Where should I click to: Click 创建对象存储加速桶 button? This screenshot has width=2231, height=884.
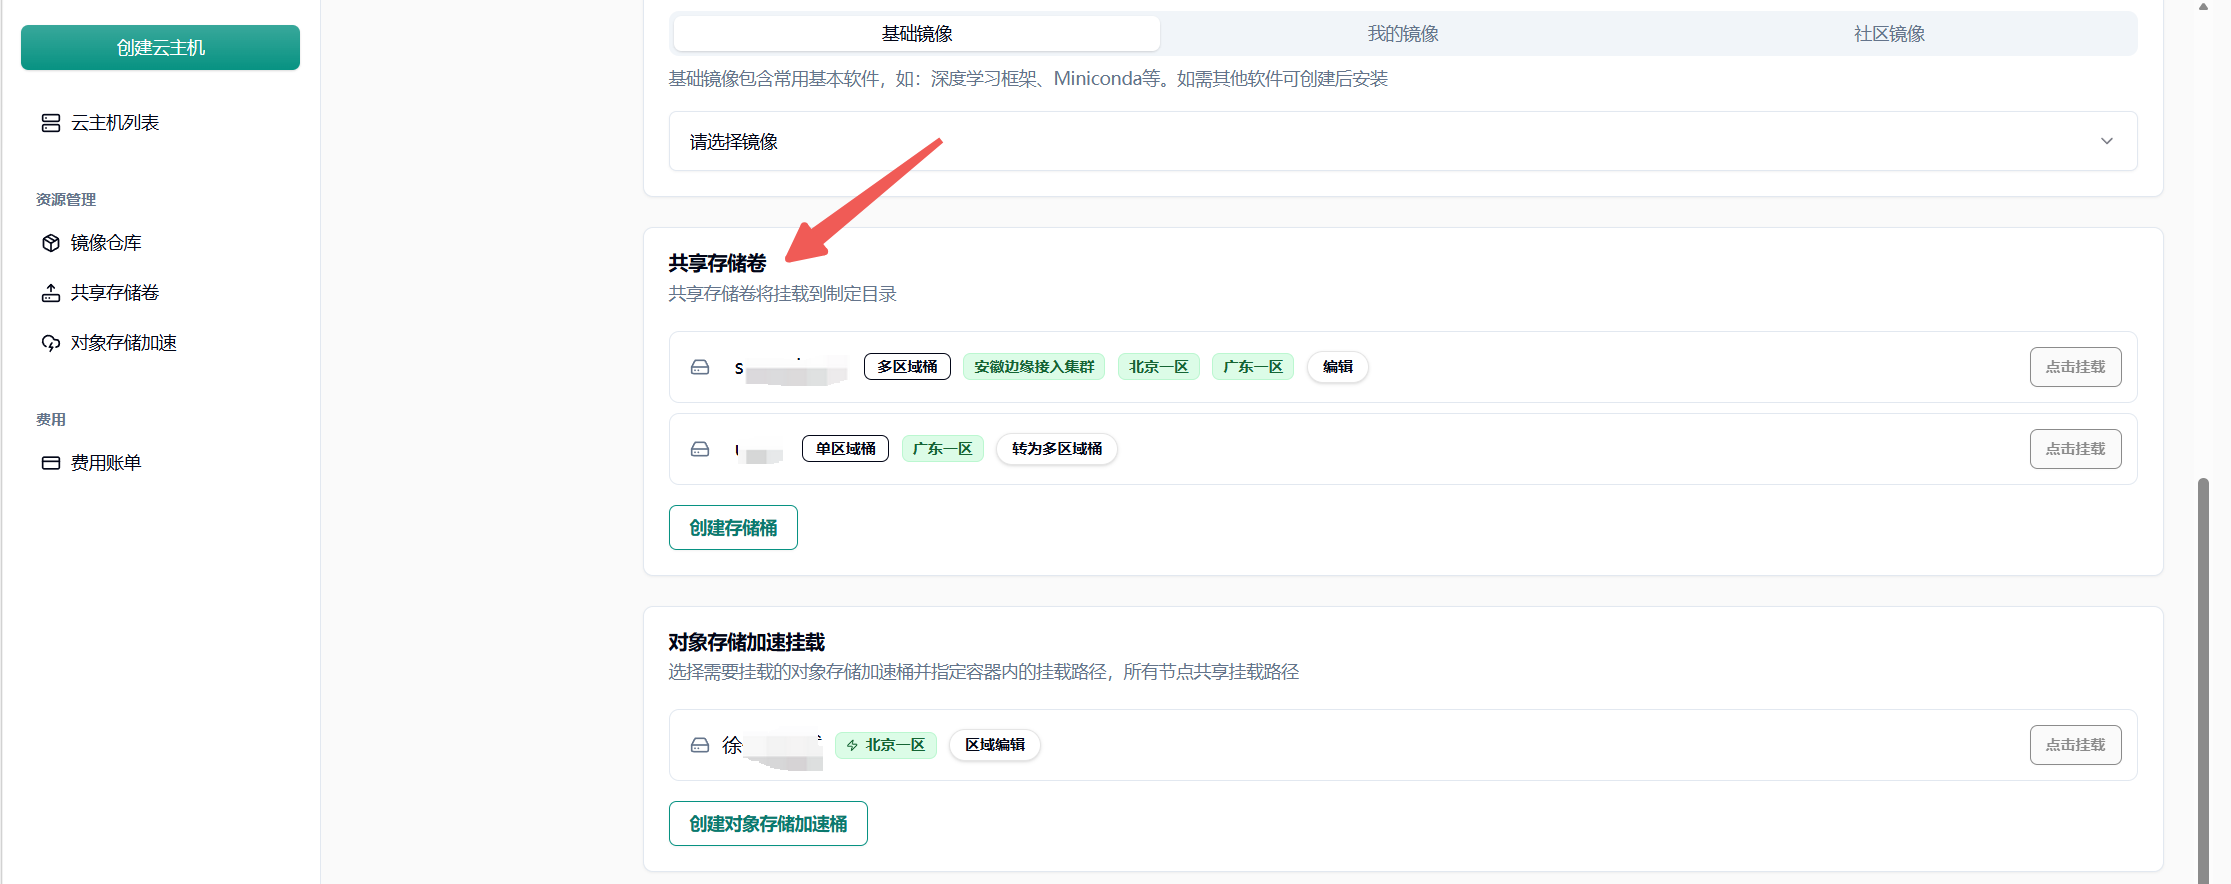(x=767, y=823)
